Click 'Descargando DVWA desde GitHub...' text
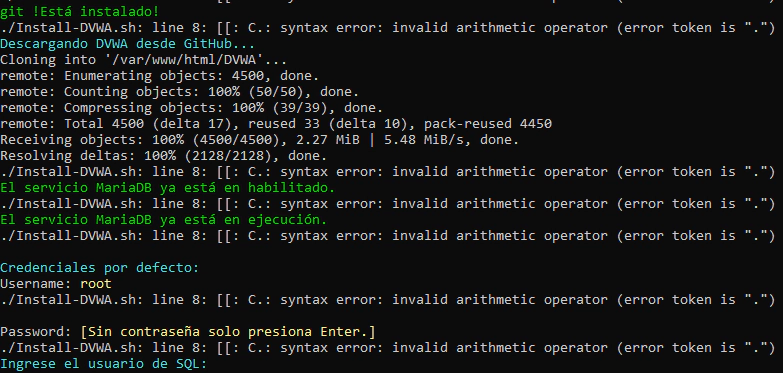Viewport: 783px width, 373px height. [x=127, y=43]
